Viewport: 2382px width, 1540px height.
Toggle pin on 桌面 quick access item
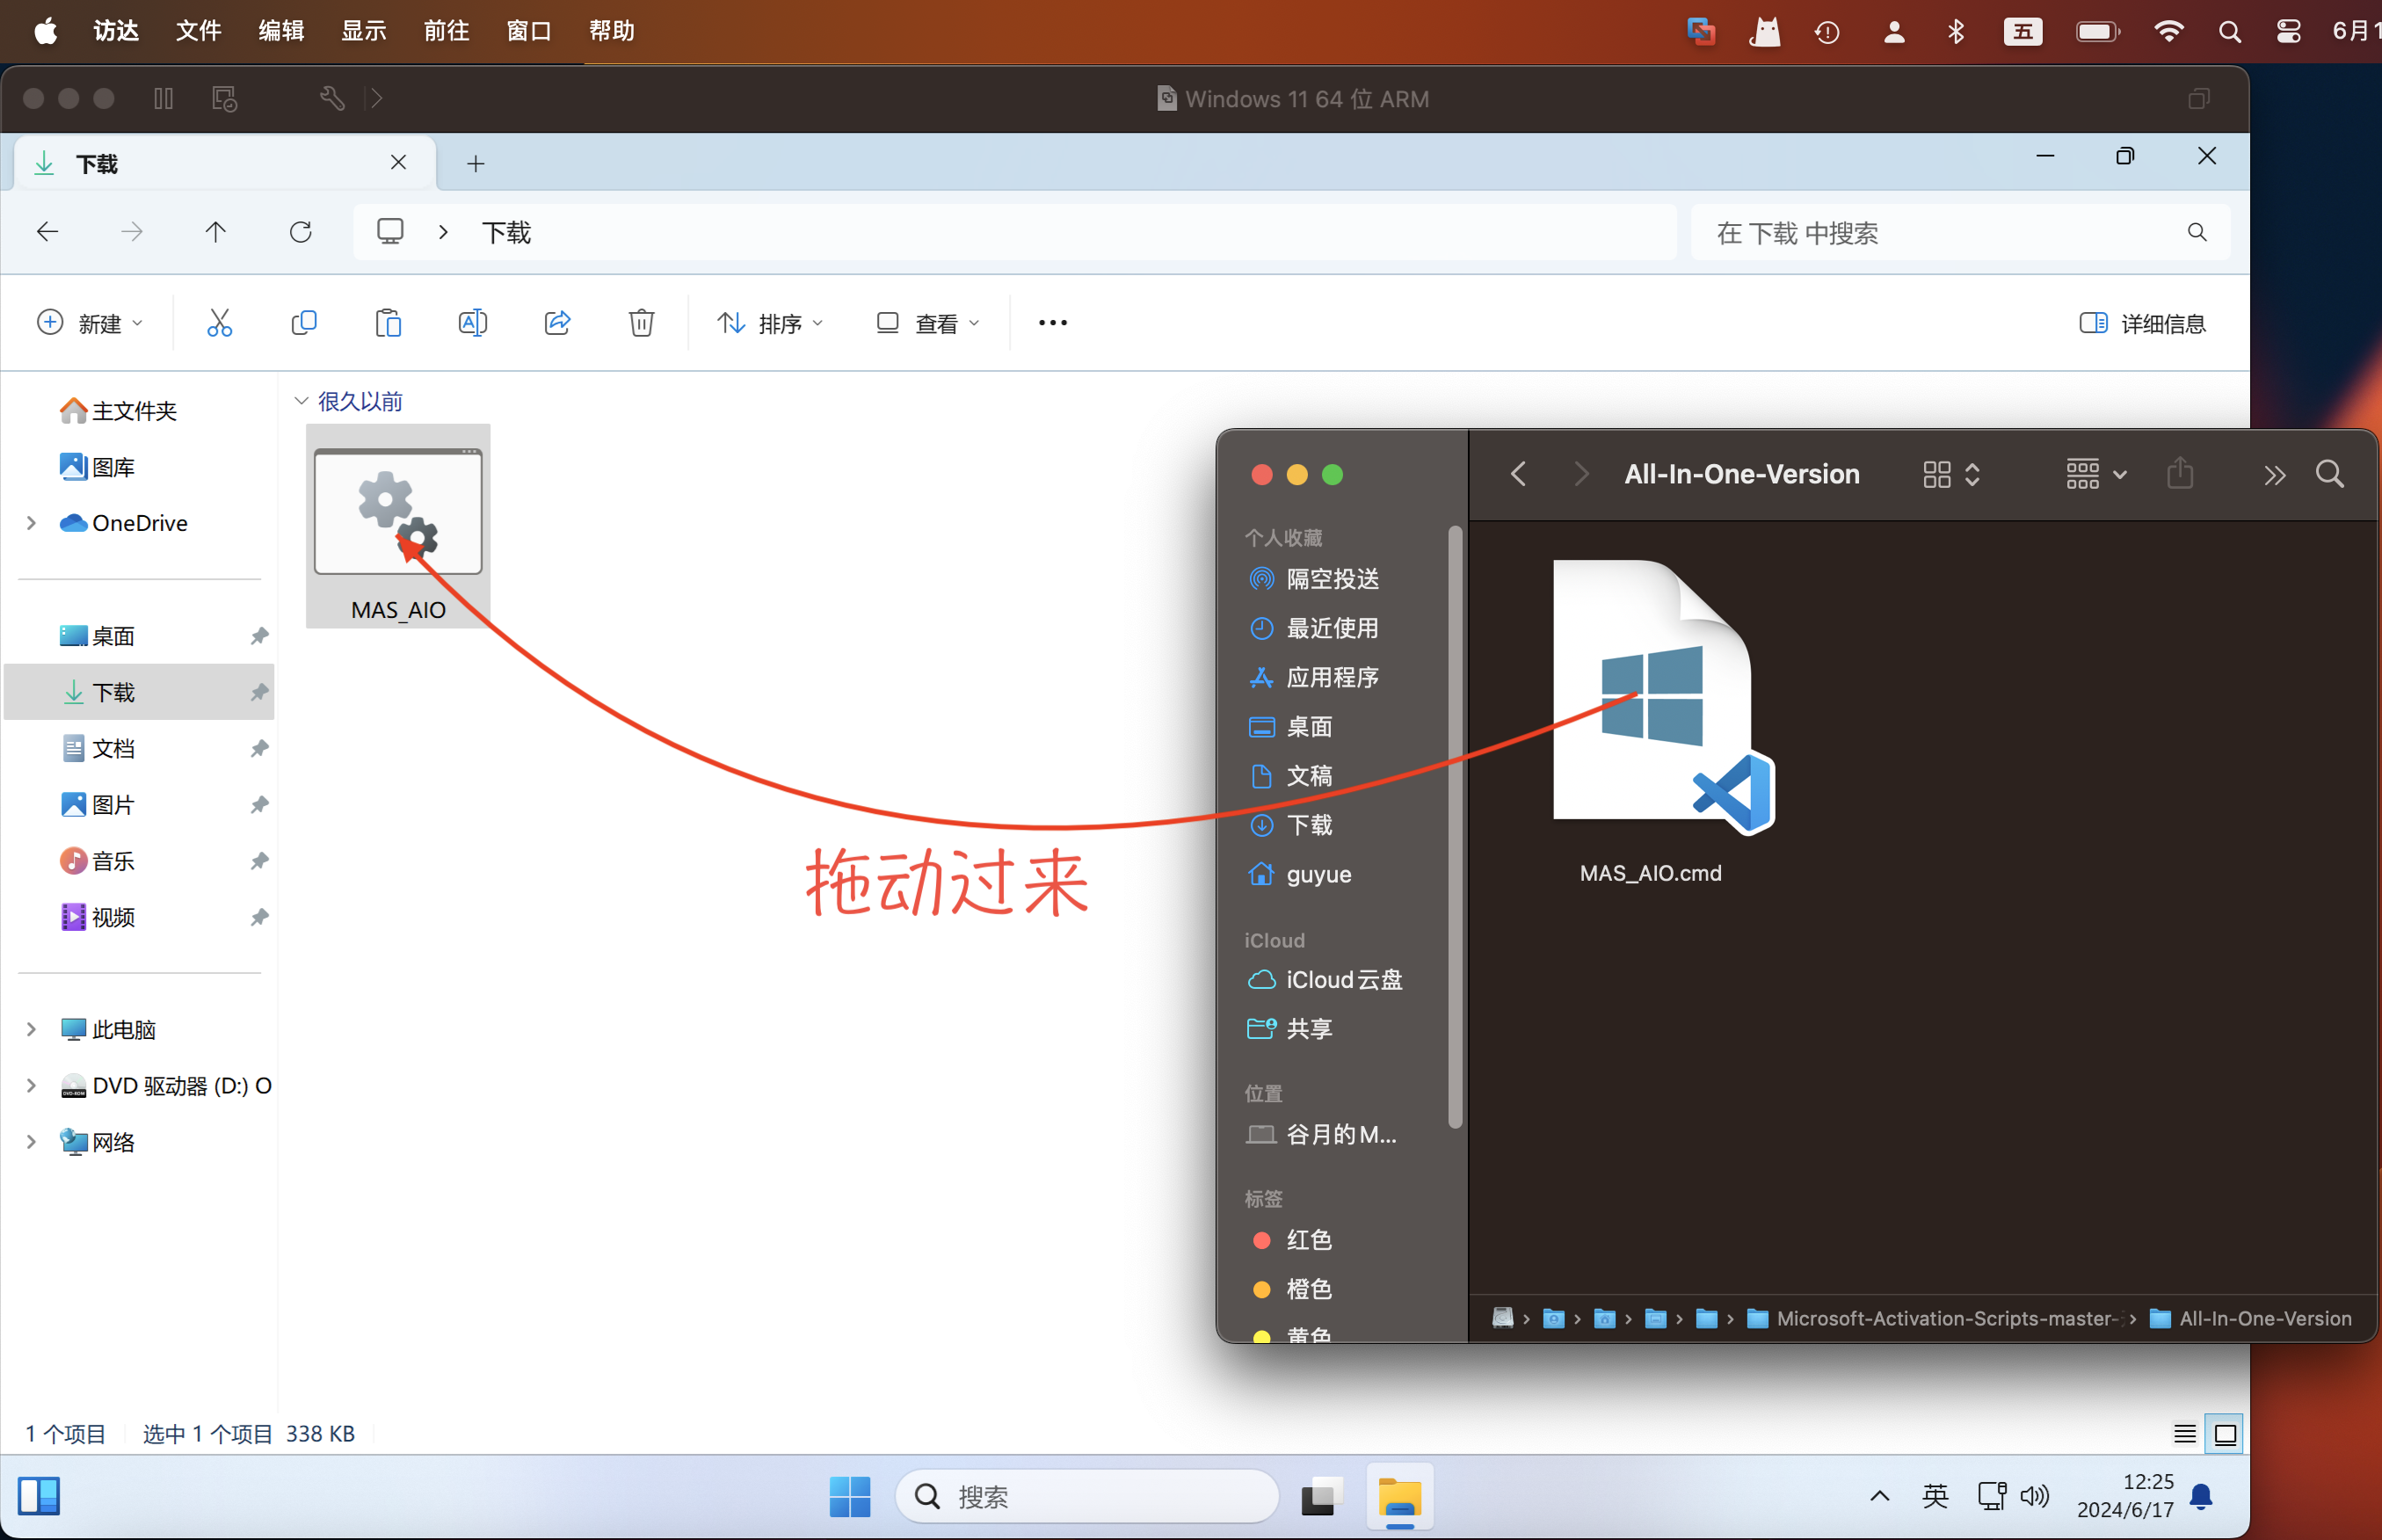tap(259, 635)
